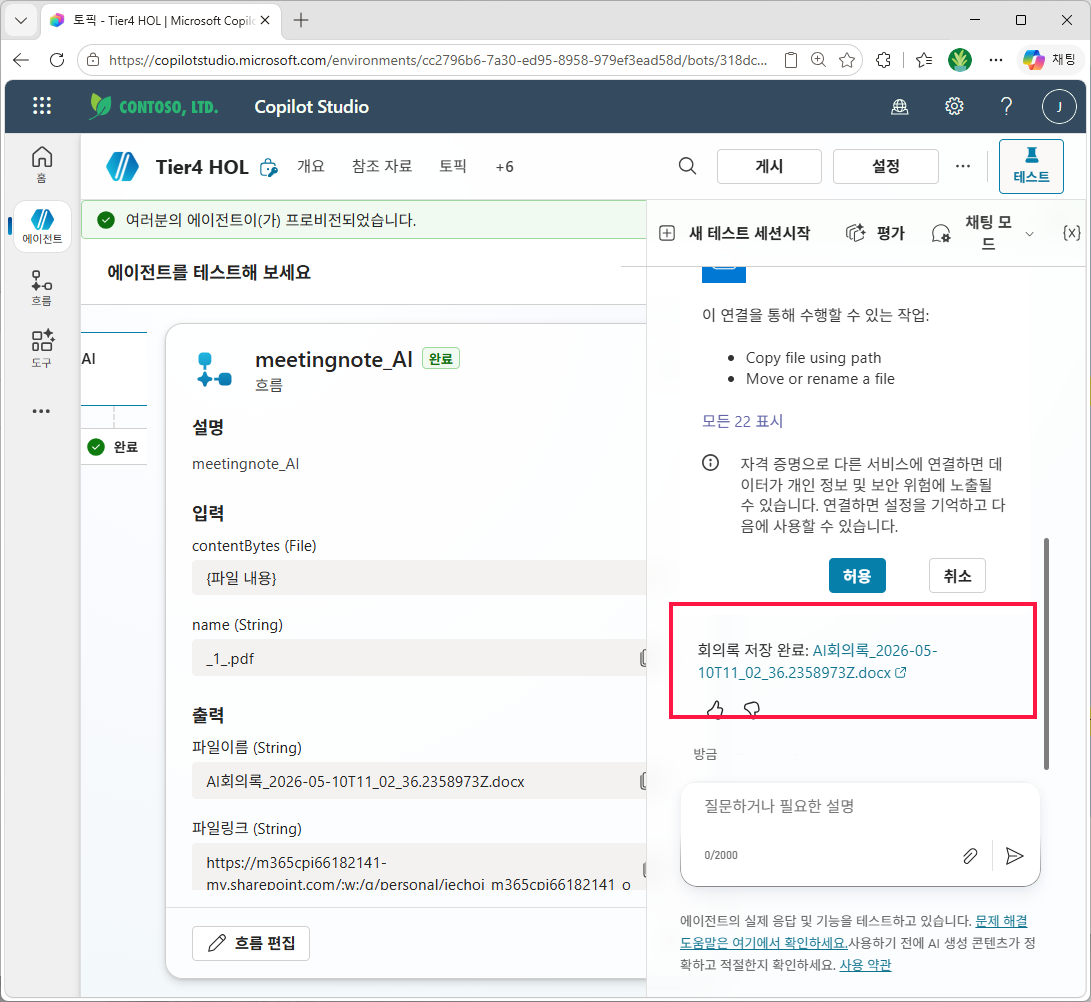Image resolution: width=1091 pixels, height=1002 pixels.
Task: Open the variables {x} icon
Action: (1072, 233)
